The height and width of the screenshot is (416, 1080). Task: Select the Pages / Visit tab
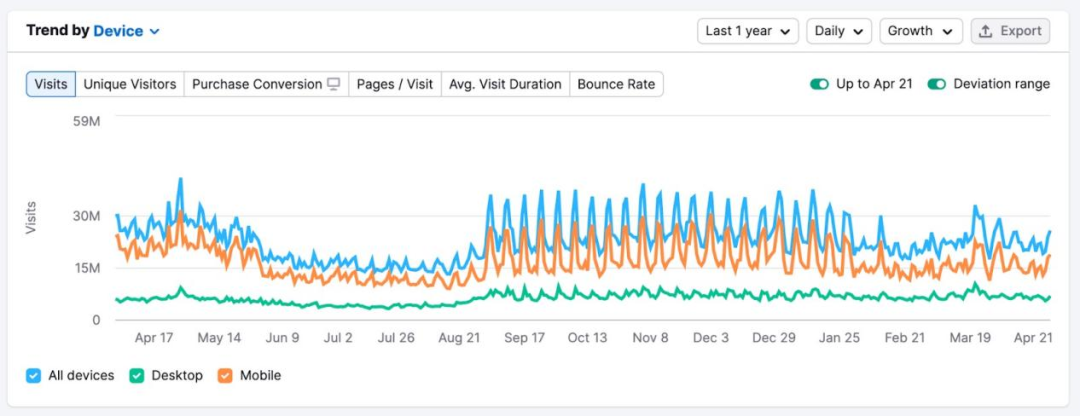click(x=395, y=84)
